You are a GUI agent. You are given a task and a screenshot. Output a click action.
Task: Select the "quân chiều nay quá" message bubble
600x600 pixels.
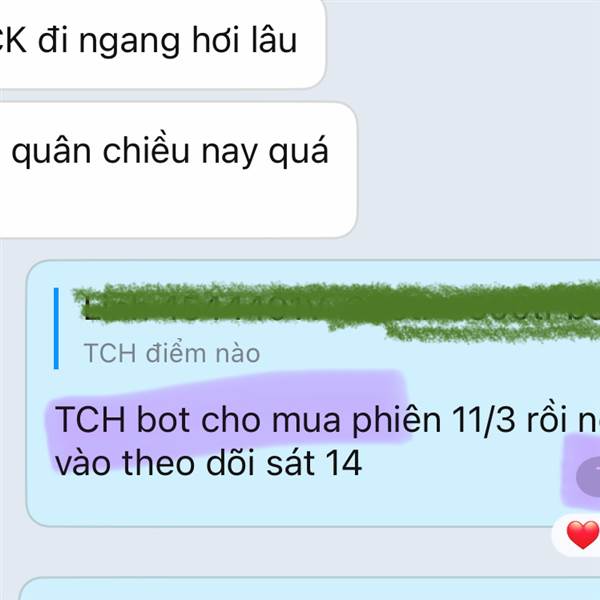[x=178, y=170]
